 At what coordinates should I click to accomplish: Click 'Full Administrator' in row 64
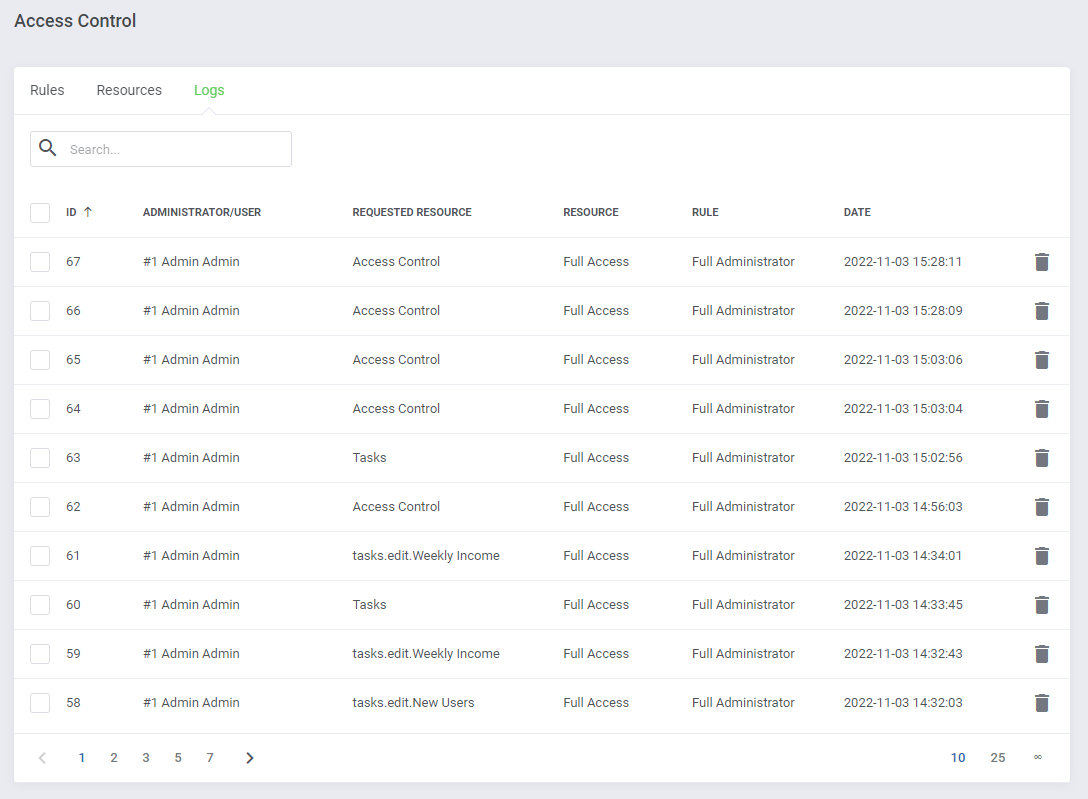[743, 409]
